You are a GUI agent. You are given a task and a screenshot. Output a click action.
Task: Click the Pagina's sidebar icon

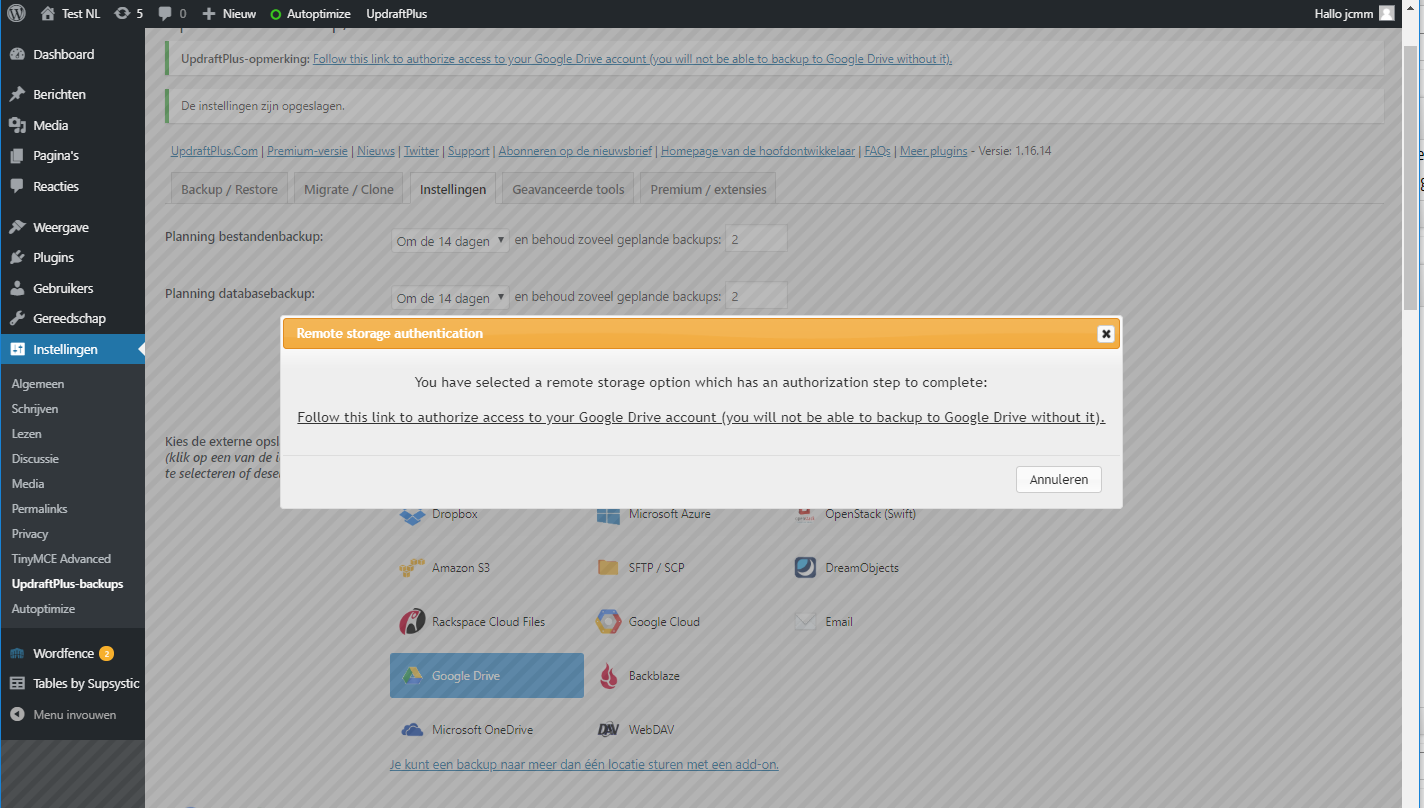click(17, 156)
